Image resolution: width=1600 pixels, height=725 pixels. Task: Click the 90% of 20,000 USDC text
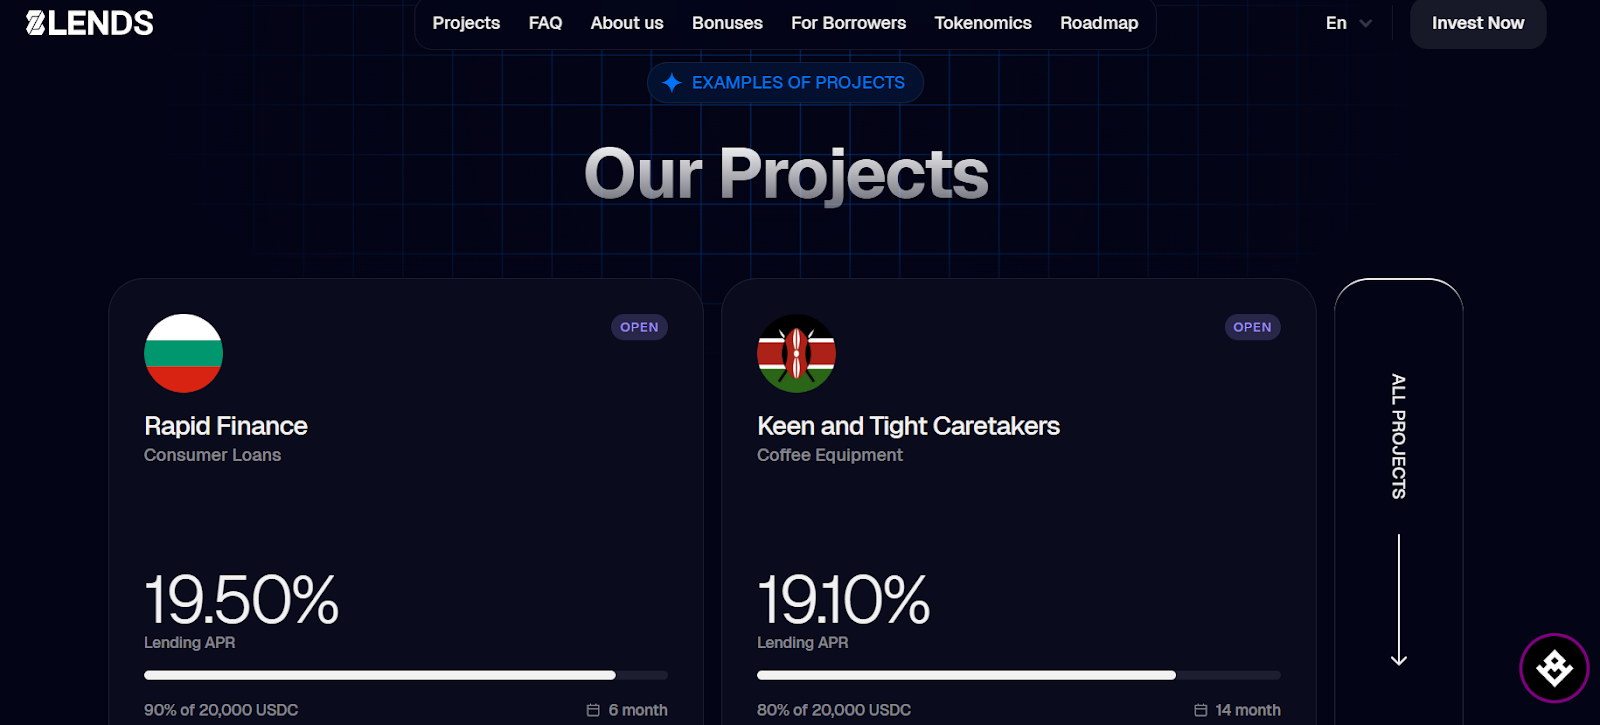[x=221, y=710]
